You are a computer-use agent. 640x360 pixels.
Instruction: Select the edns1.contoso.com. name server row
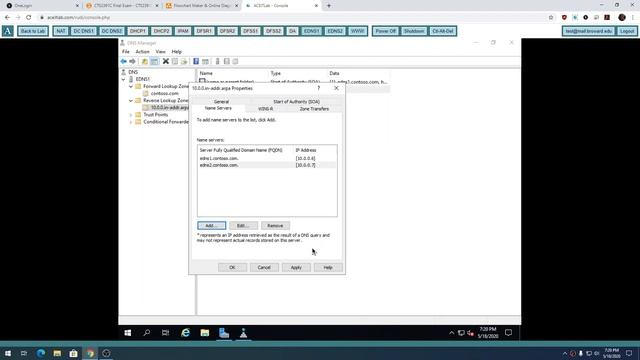click(267, 158)
